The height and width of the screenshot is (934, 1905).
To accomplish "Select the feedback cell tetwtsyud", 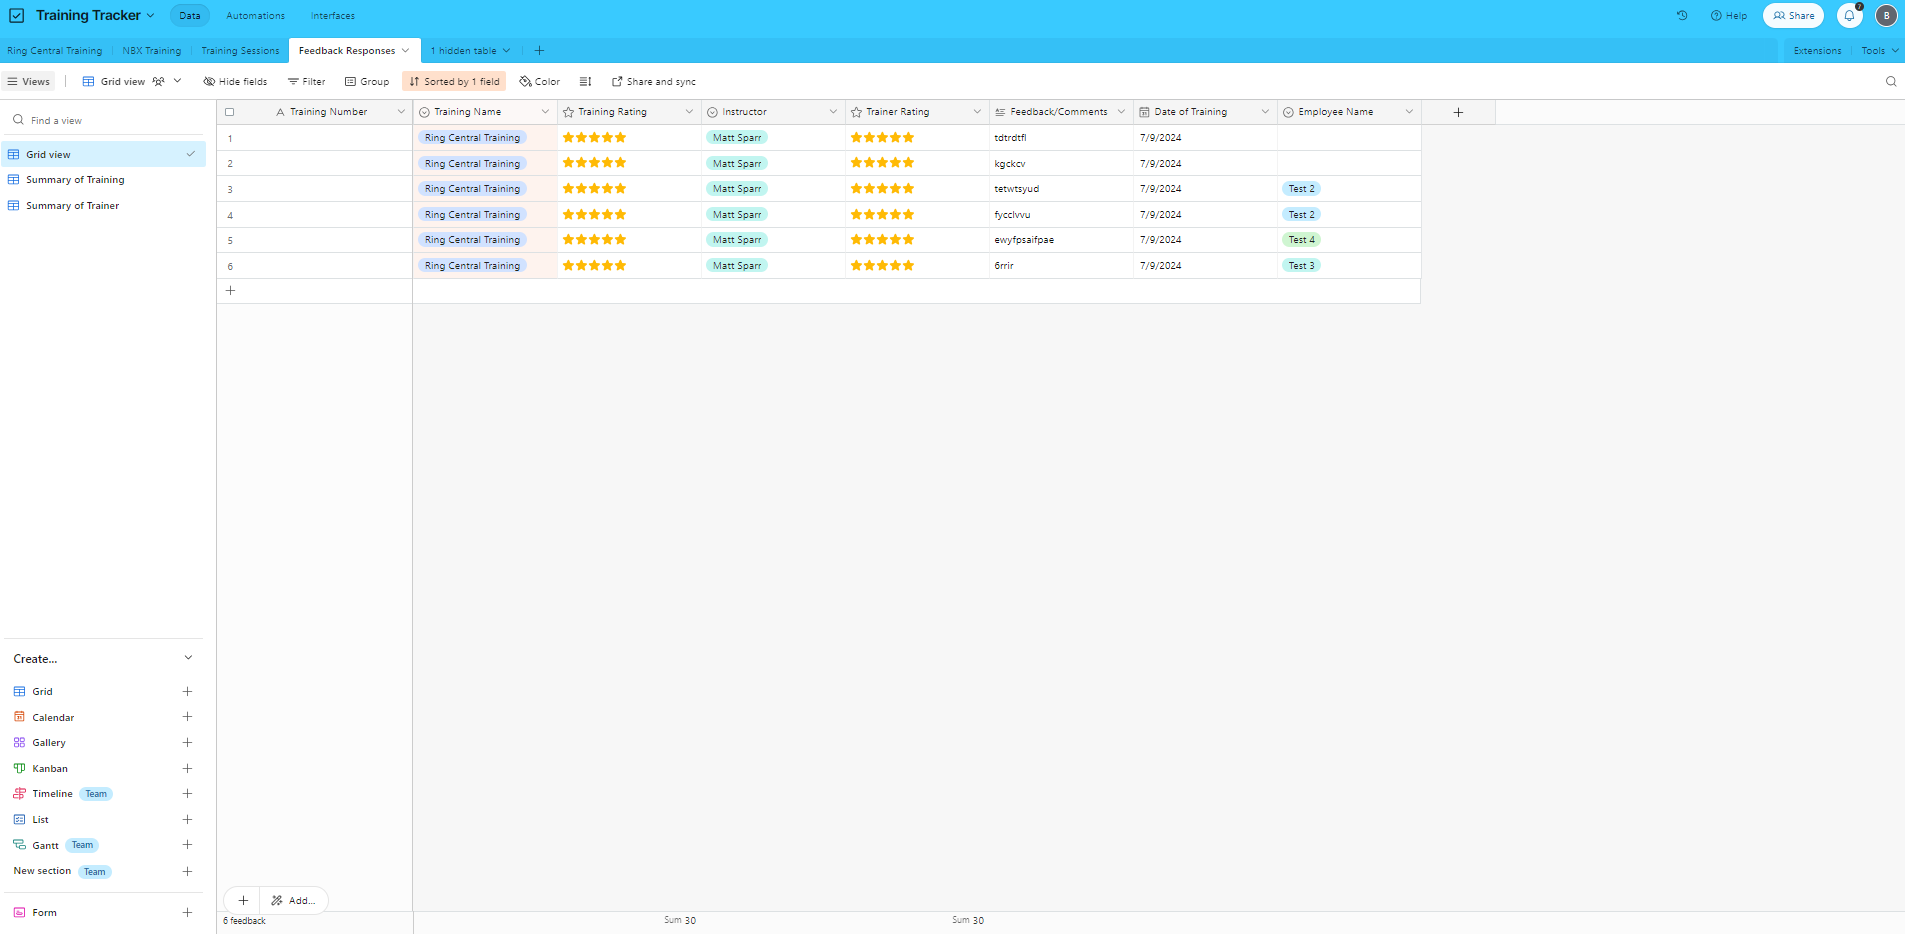I will [1061, 189].
